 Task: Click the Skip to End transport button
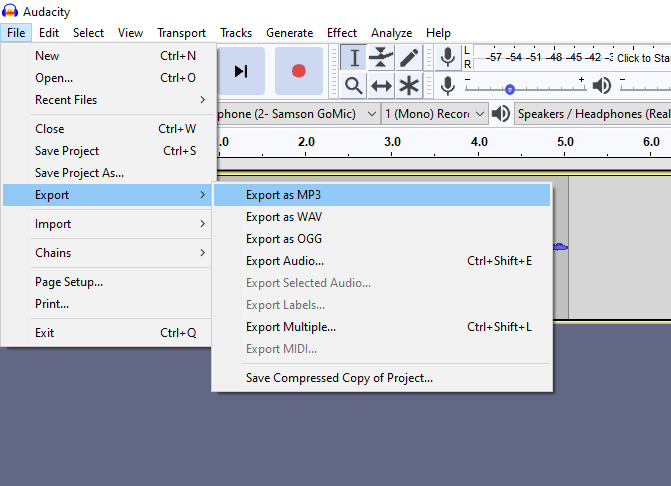[x=241, y=71]
